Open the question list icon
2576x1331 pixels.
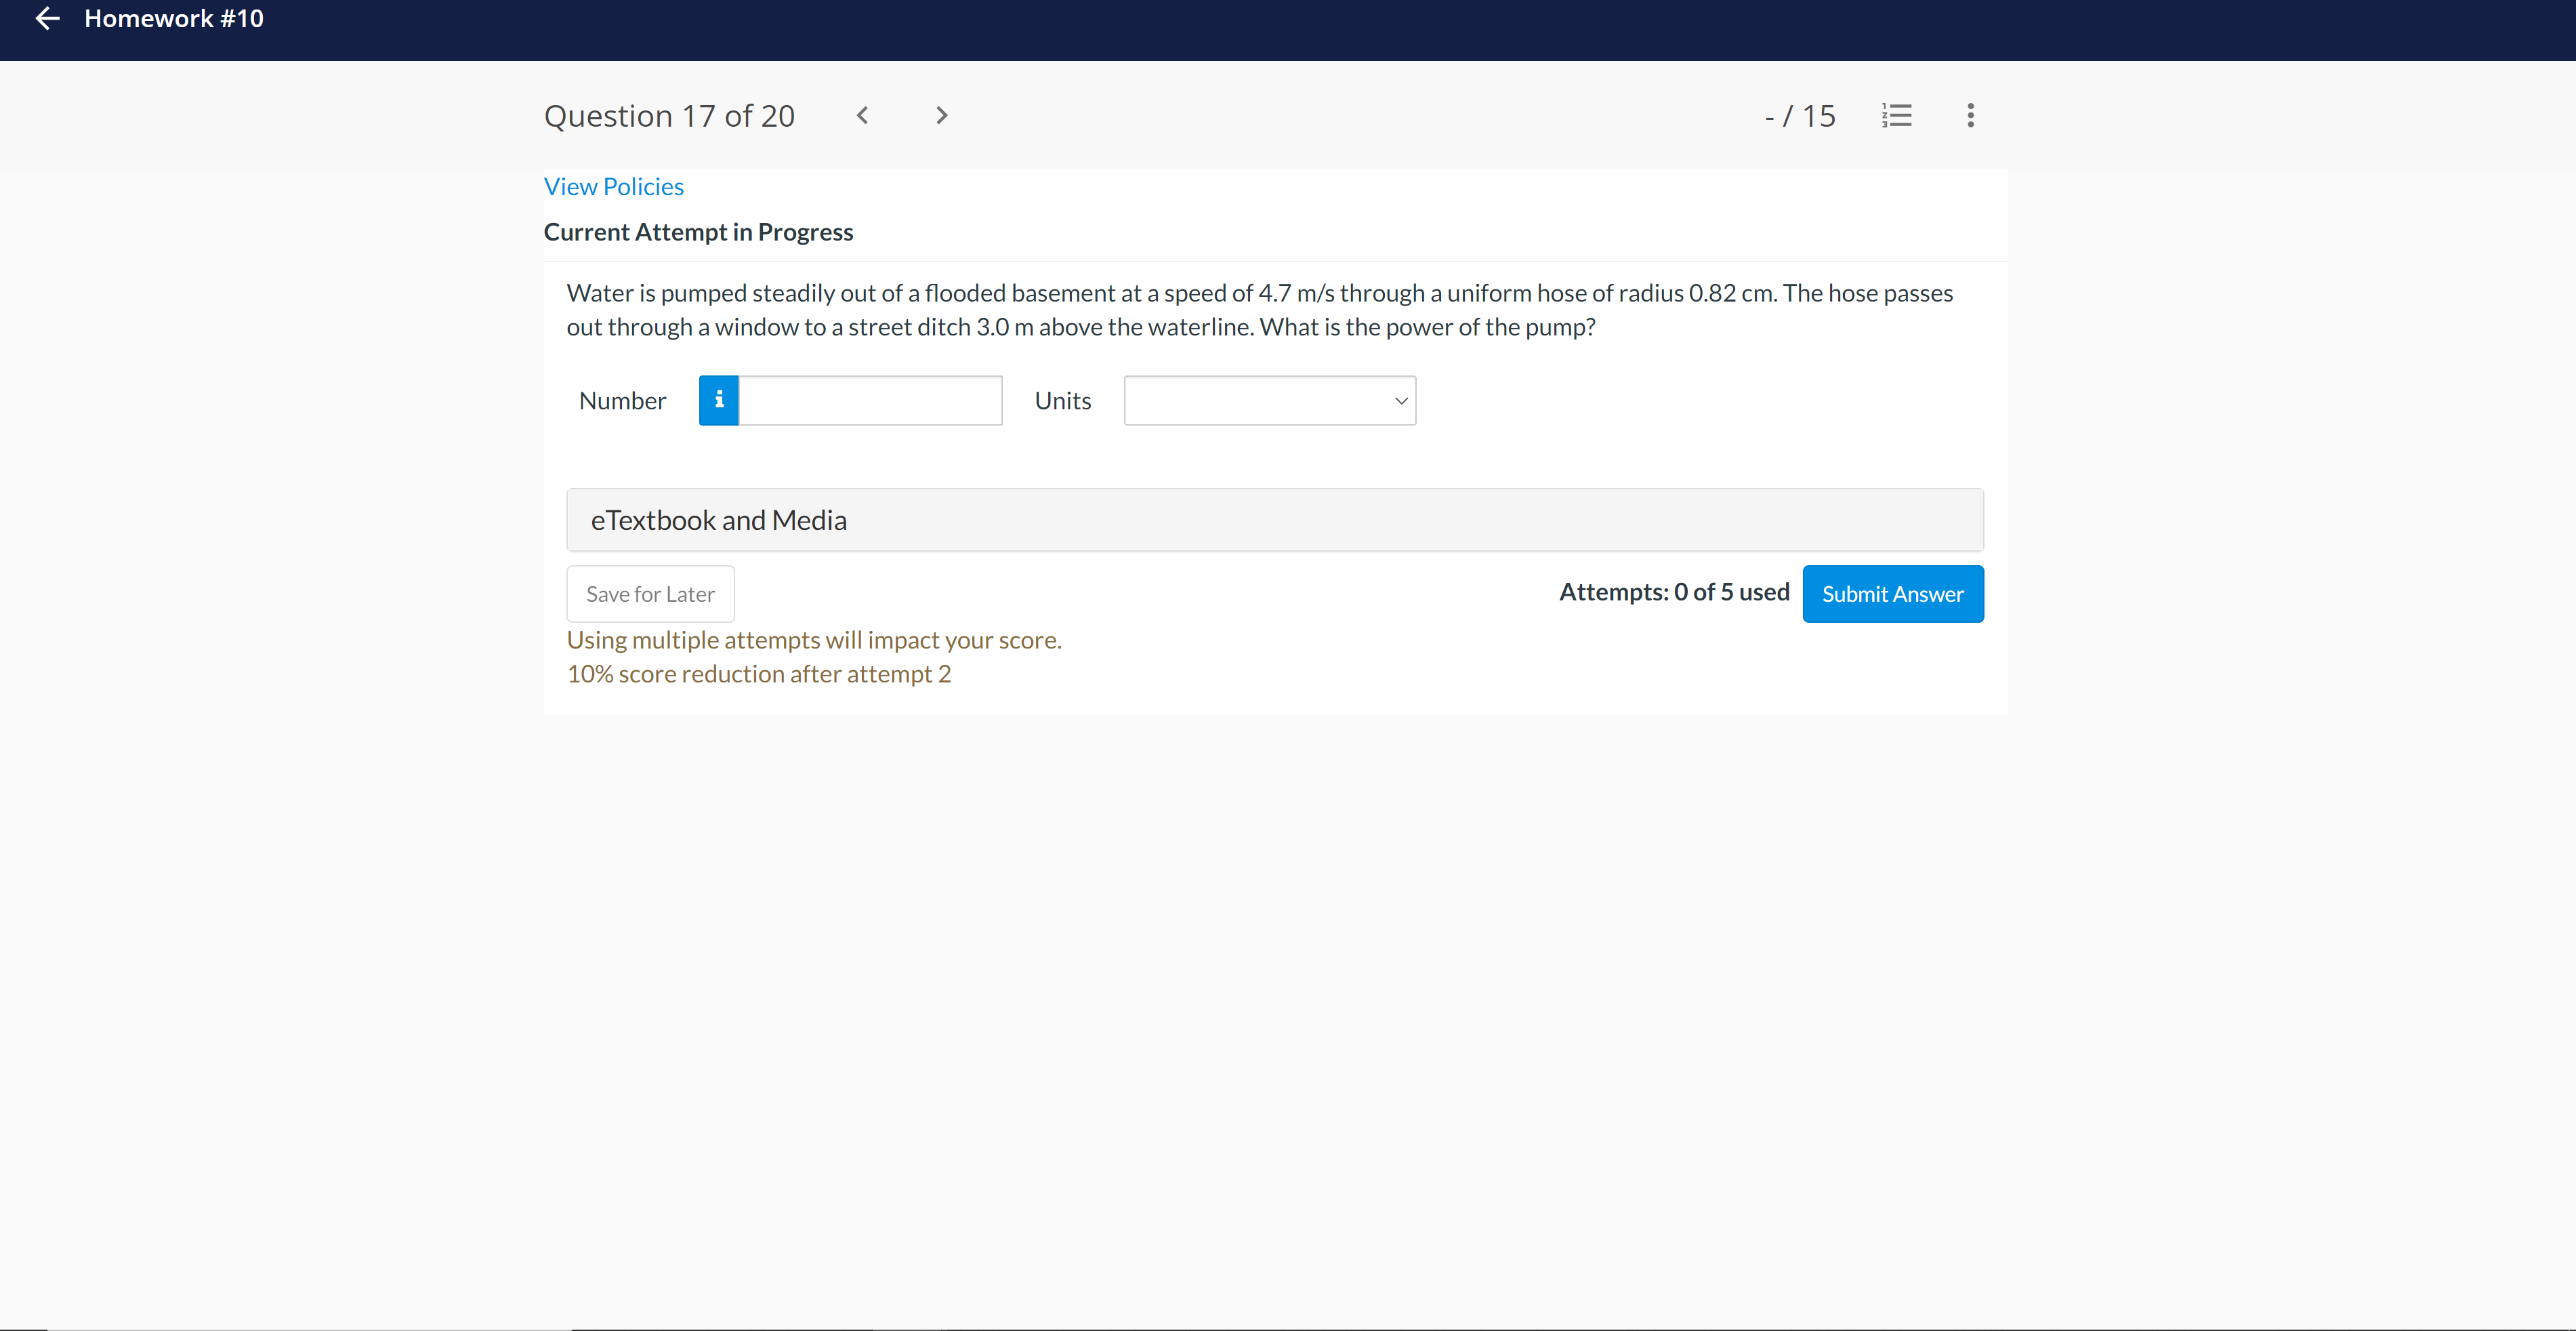click(1896, 116)
